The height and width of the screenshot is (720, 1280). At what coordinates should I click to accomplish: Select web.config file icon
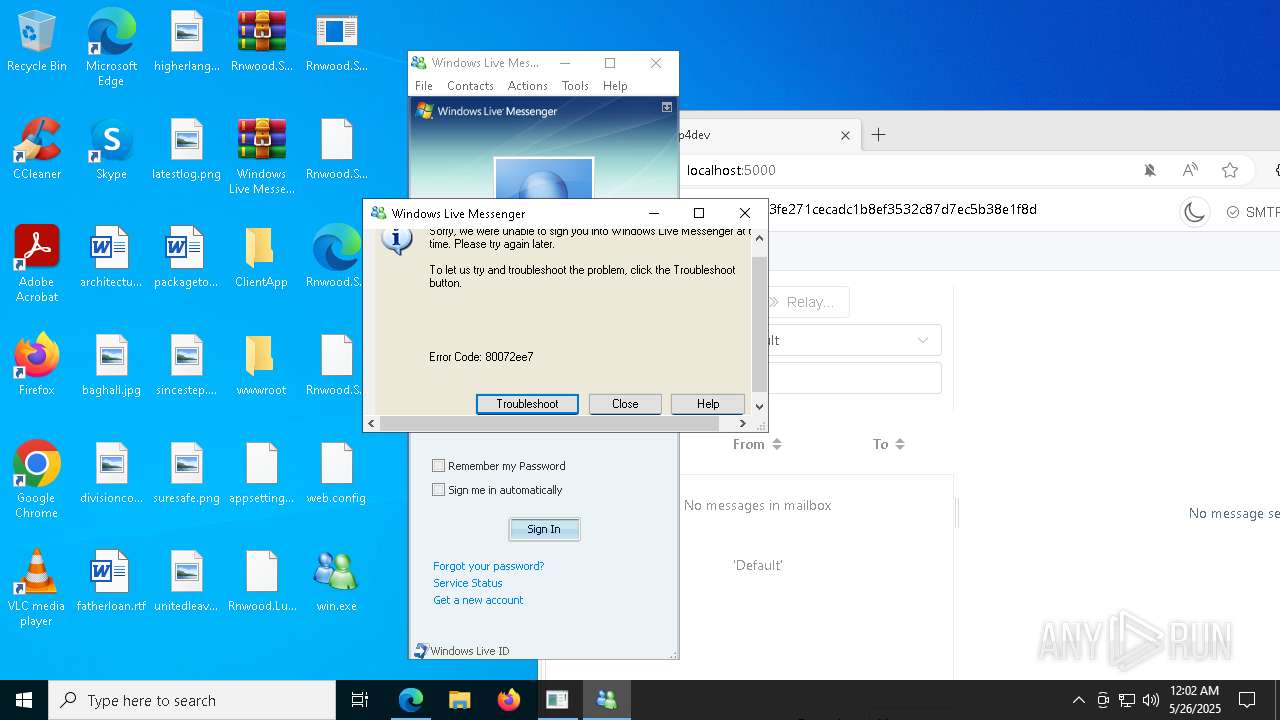[x=336, y=472]
